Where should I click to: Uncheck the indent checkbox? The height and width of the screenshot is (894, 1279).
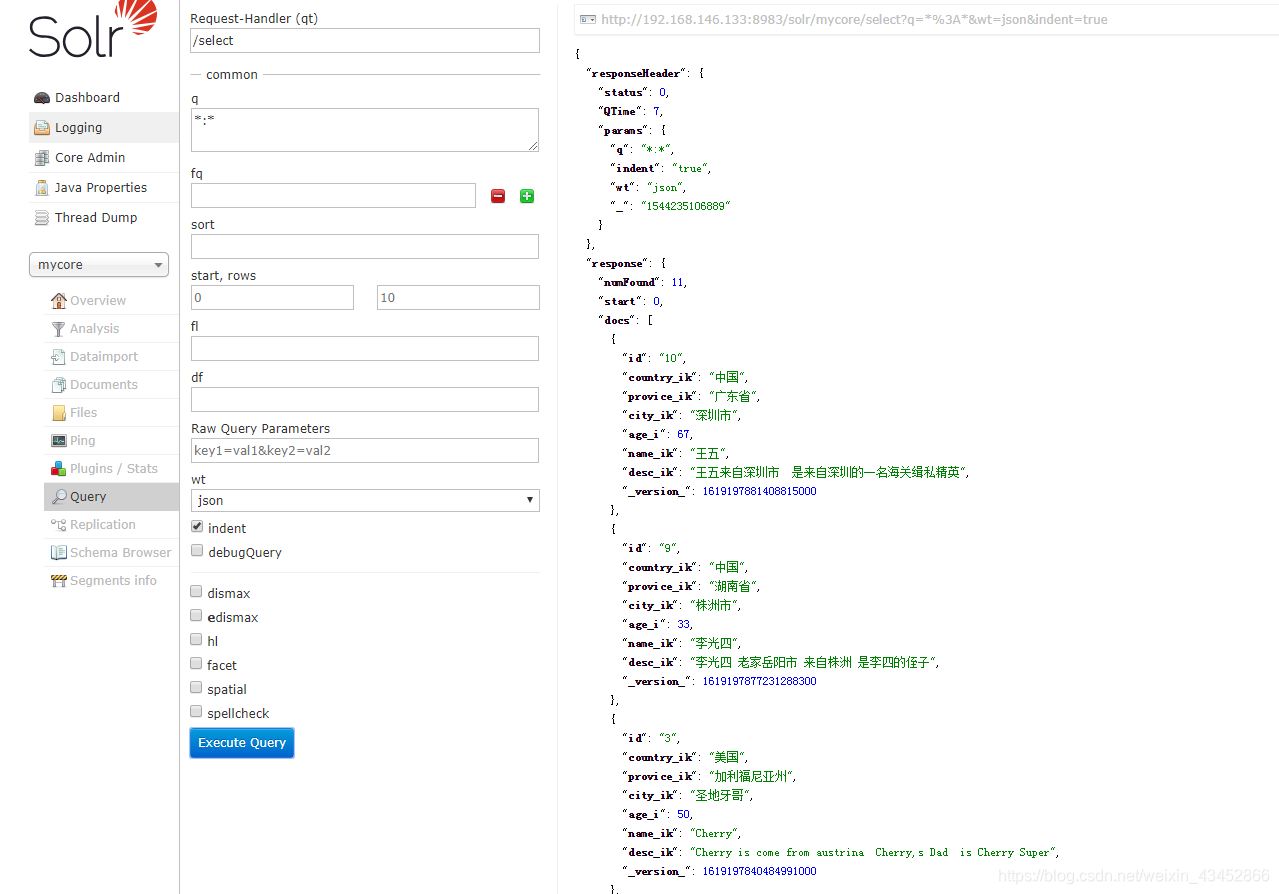(197, 527)
